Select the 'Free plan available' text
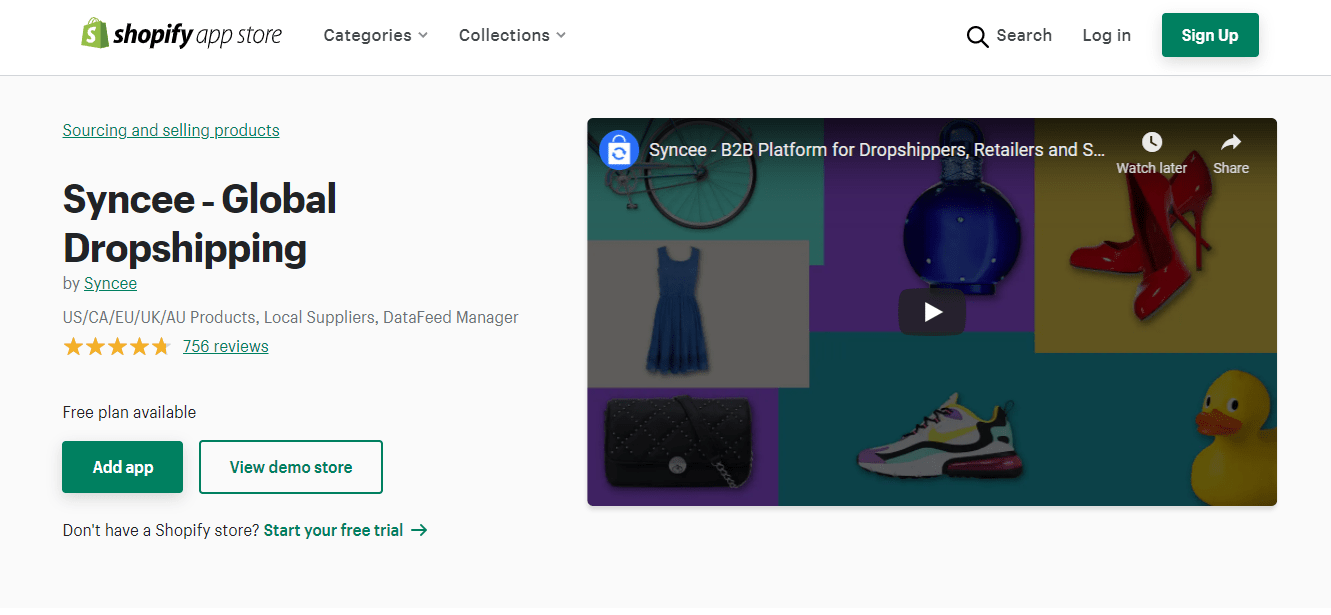The width and height of the screenshot is (1331, 615). tap(129, 412)
